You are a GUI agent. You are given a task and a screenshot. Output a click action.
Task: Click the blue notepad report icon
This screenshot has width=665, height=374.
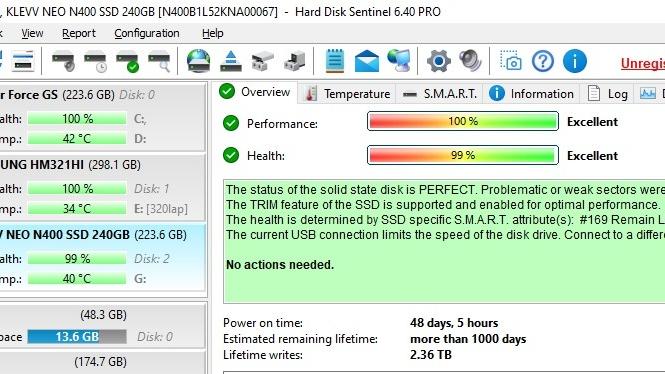pos(335,61)
